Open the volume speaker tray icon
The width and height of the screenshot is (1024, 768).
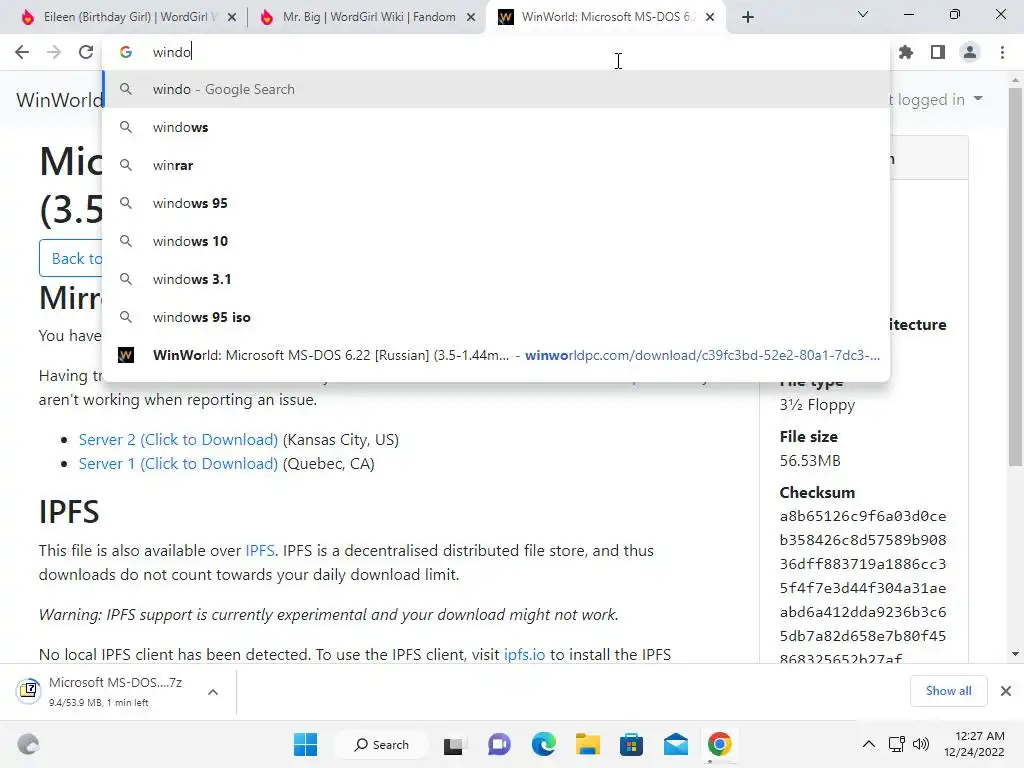(x=921, y=744)
